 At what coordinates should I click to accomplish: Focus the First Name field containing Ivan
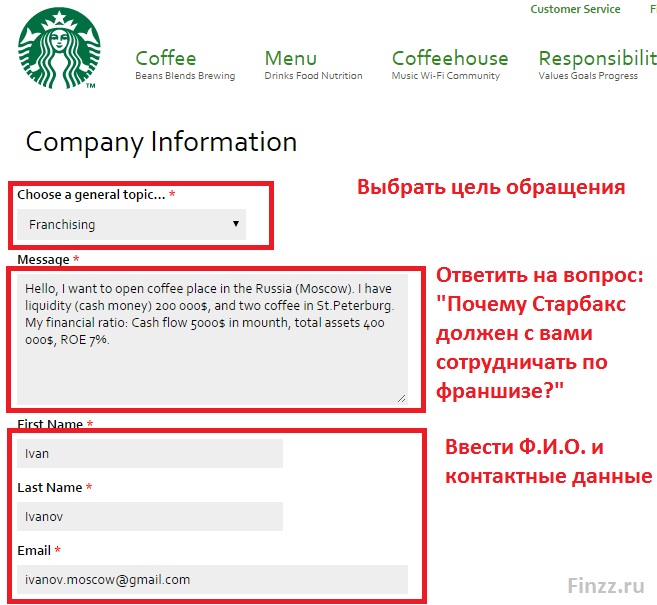(x=150, y=453)
